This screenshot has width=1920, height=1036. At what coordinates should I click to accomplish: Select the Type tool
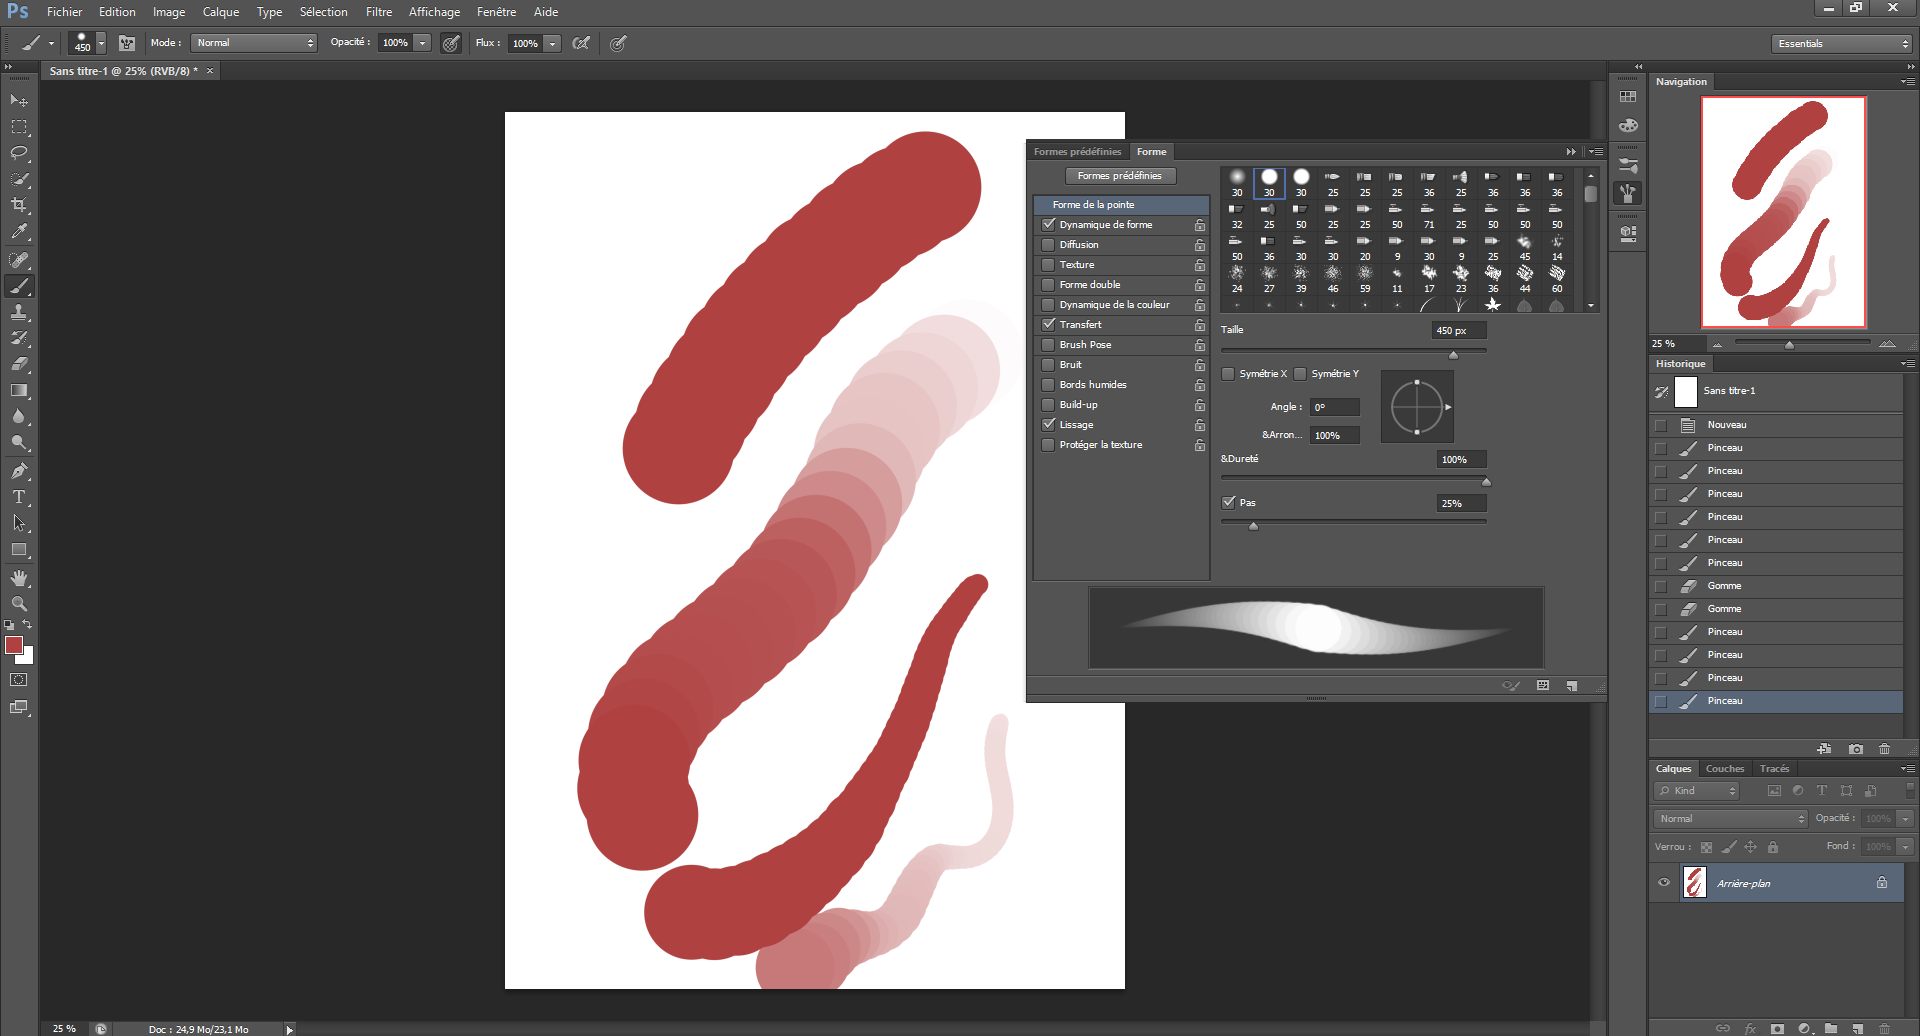(x=19, y=497)
